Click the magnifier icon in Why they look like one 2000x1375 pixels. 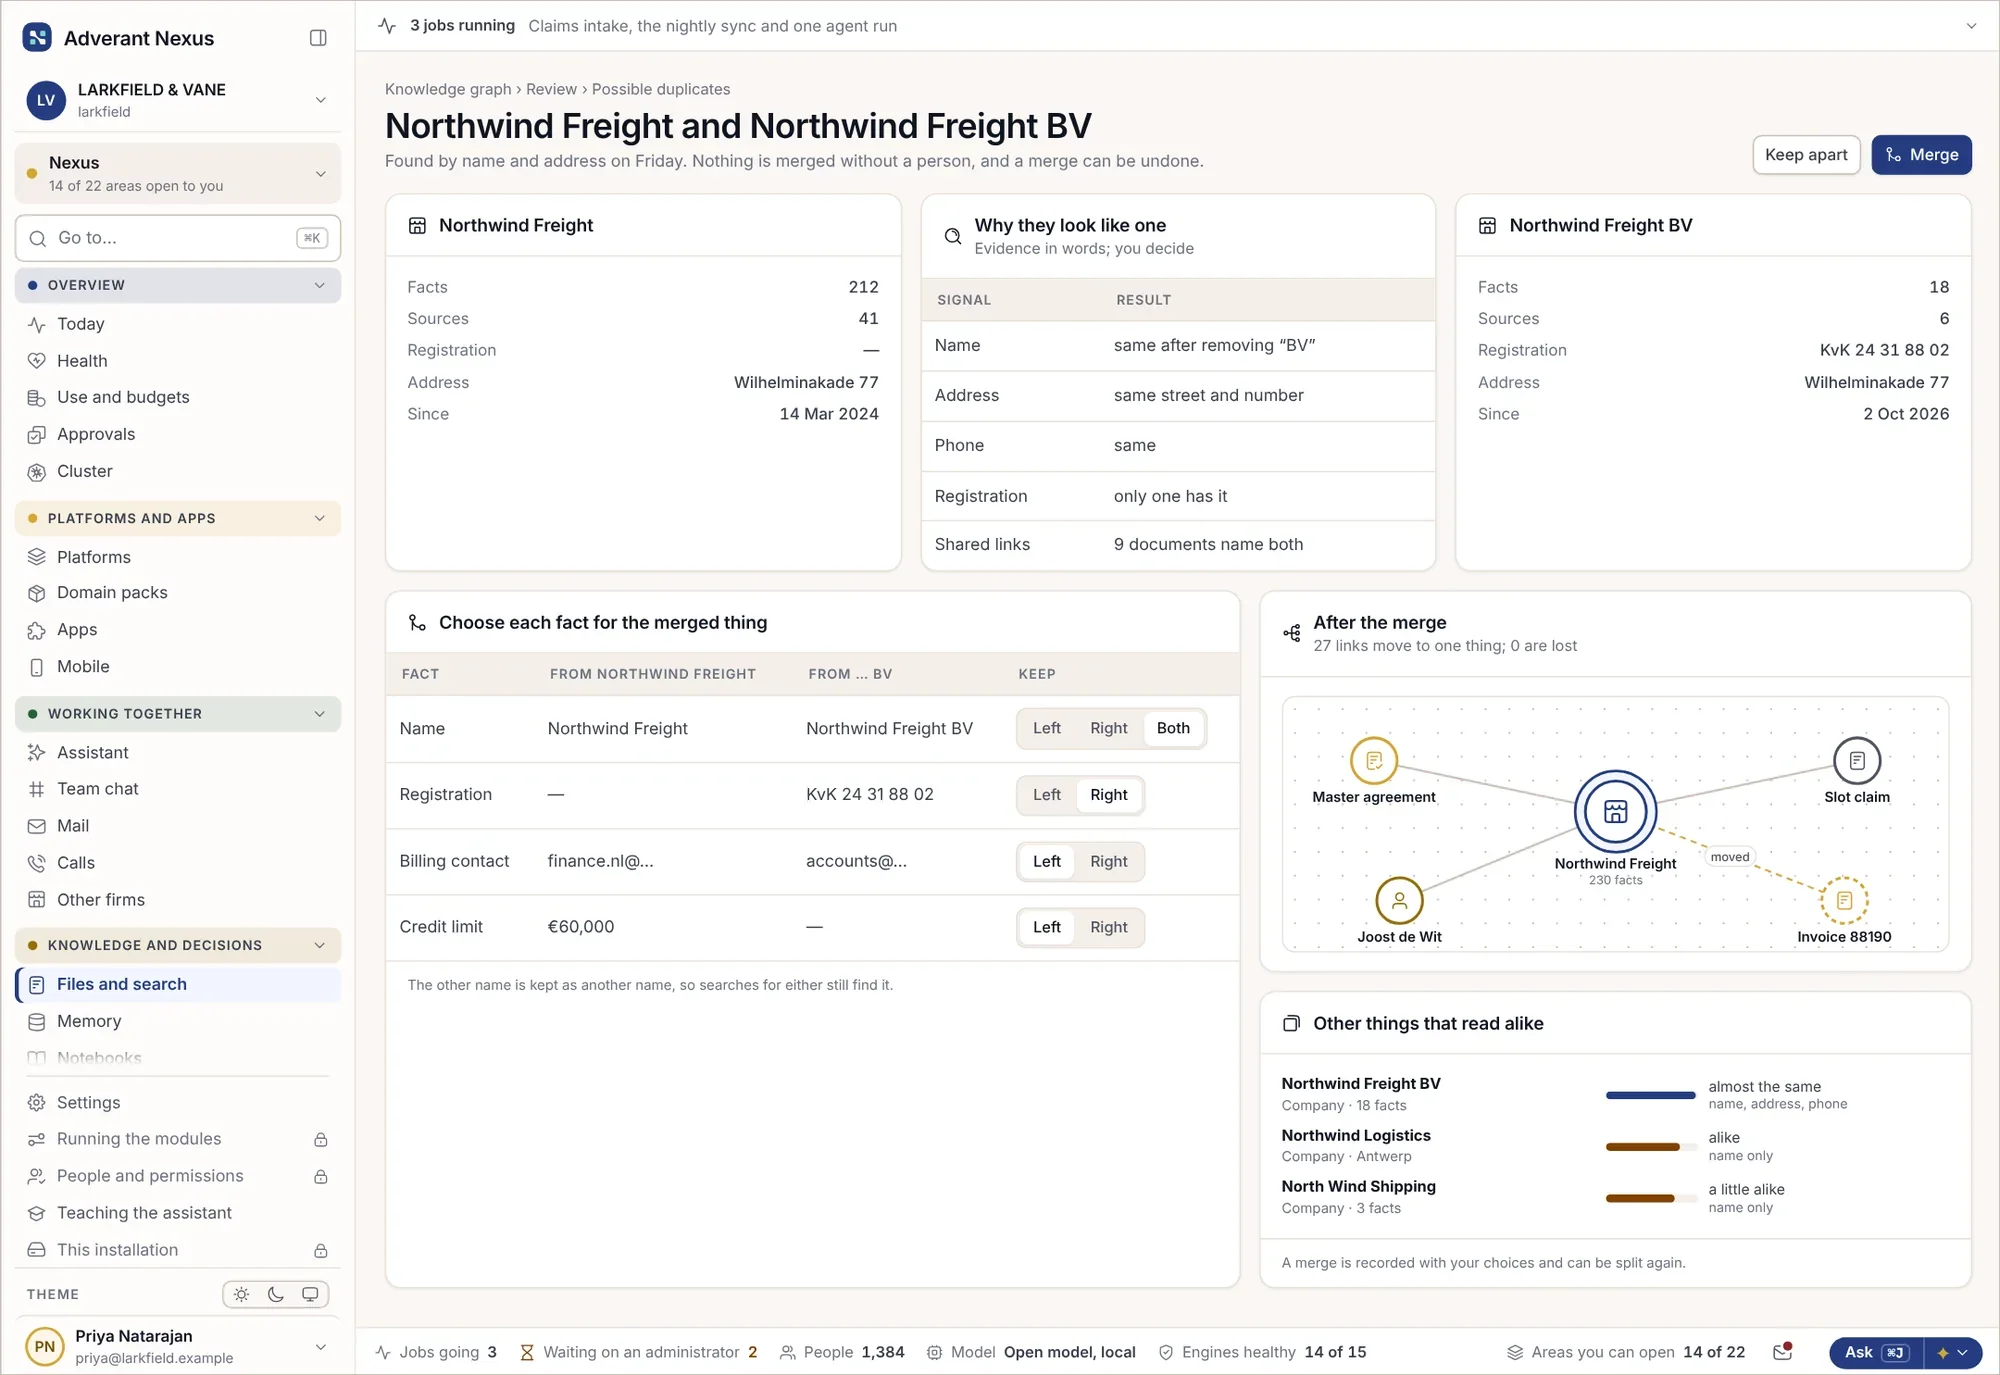click(x=953, y=236)
